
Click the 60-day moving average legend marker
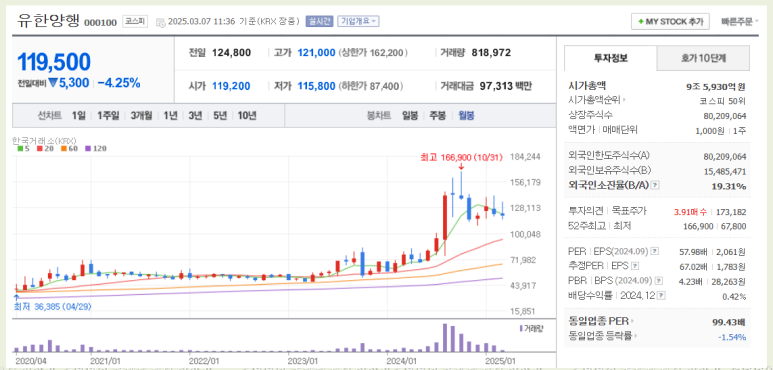(x=64, y=148)
